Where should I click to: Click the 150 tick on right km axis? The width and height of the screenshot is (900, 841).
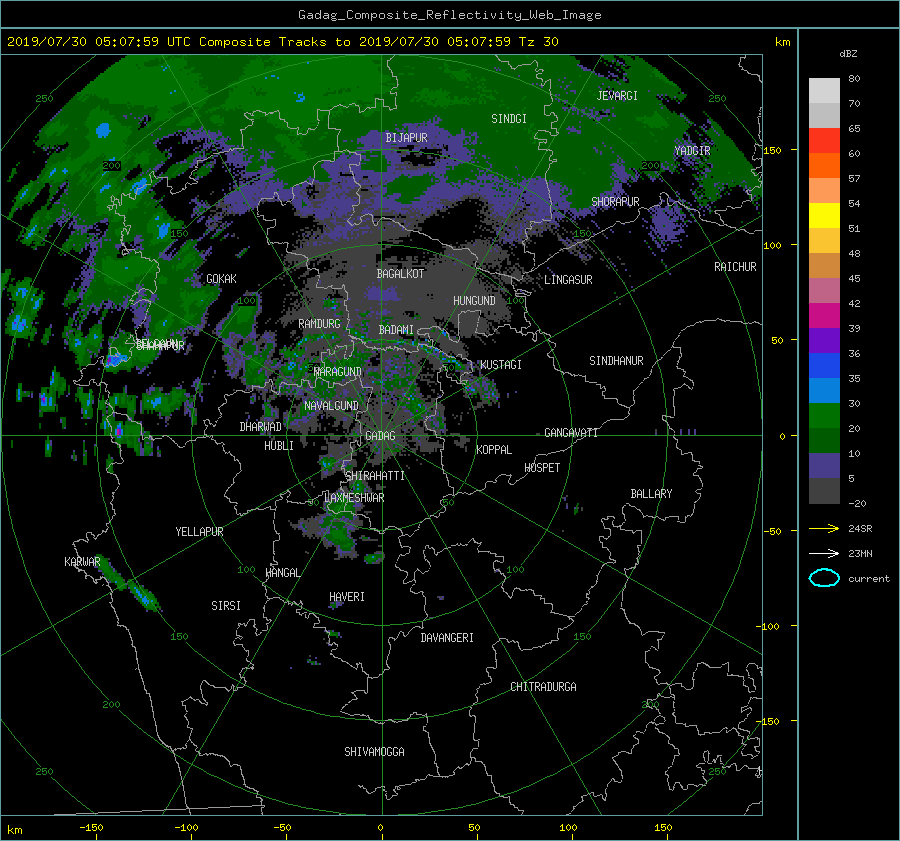[x=772, y=150]
